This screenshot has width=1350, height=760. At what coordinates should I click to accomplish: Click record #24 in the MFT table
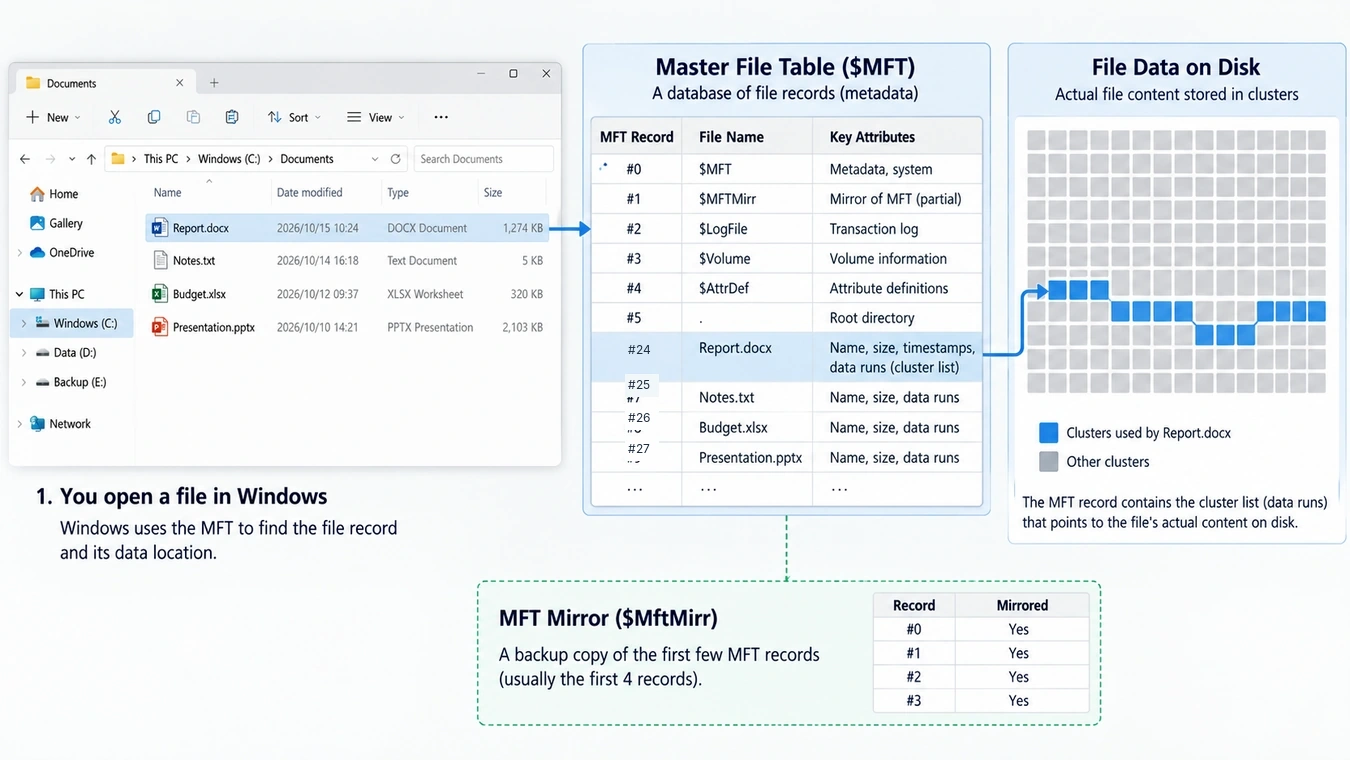pos(639,349)
